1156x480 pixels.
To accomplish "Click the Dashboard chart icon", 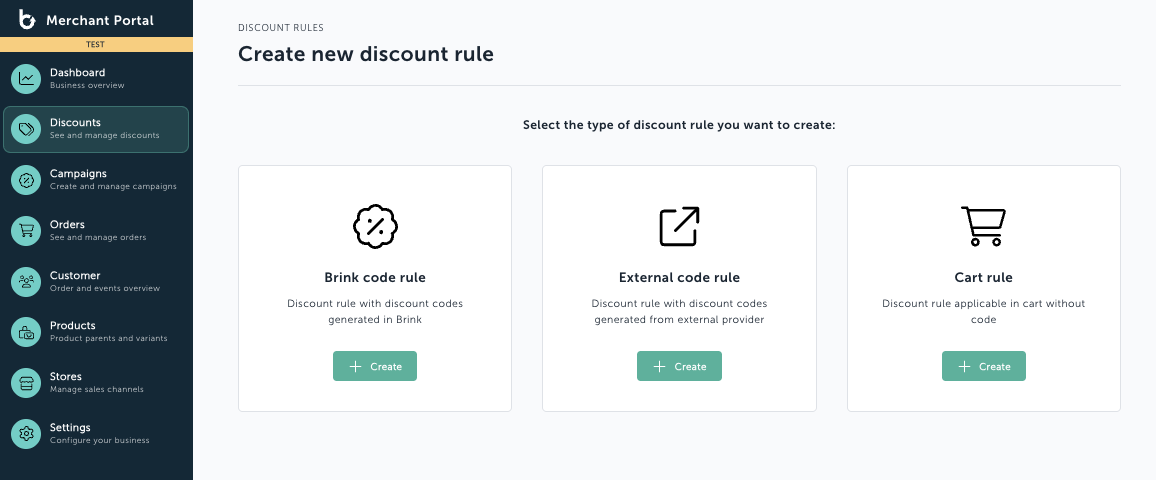I will [x=27, y=79].
